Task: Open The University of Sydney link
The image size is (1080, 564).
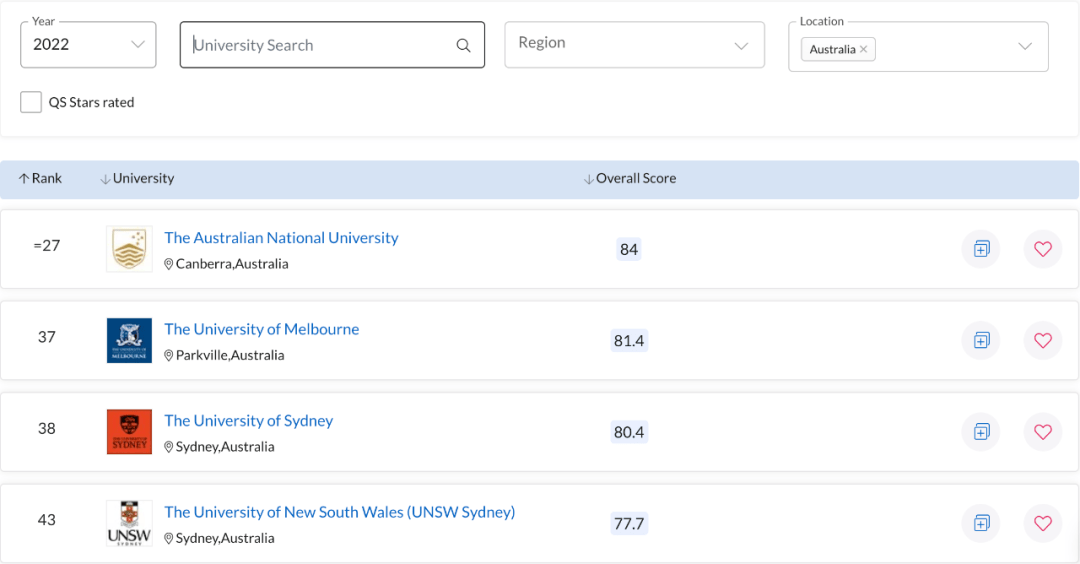Action: click(x=249, y=421)
